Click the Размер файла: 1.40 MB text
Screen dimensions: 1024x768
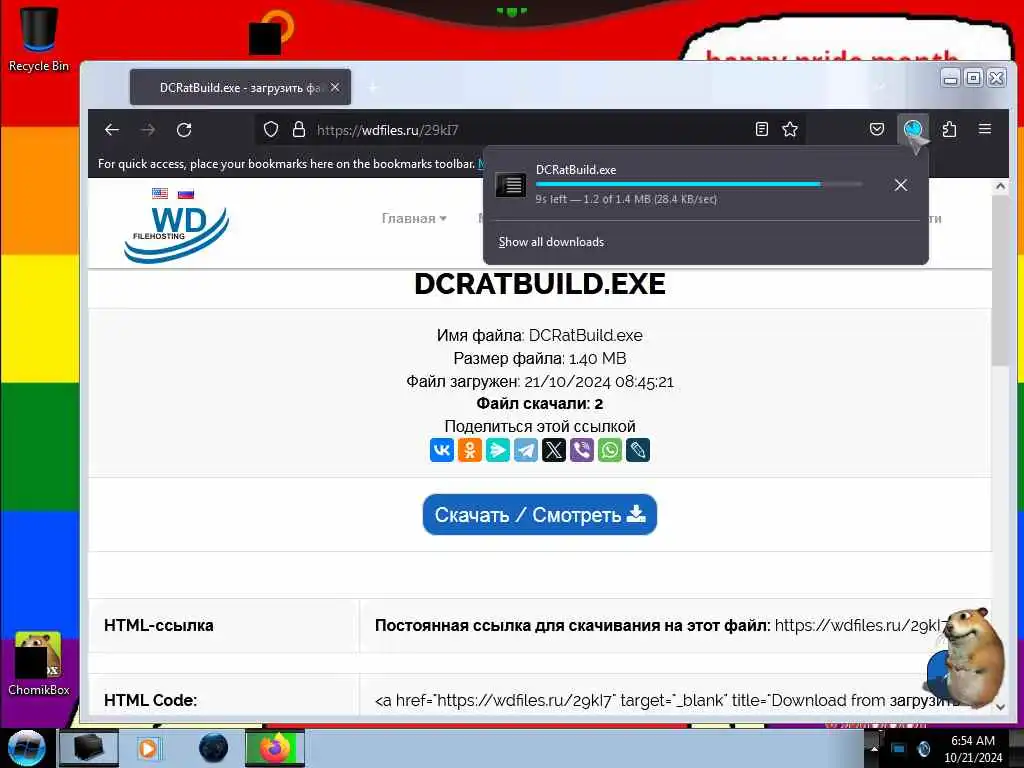[x=539, y=359]
